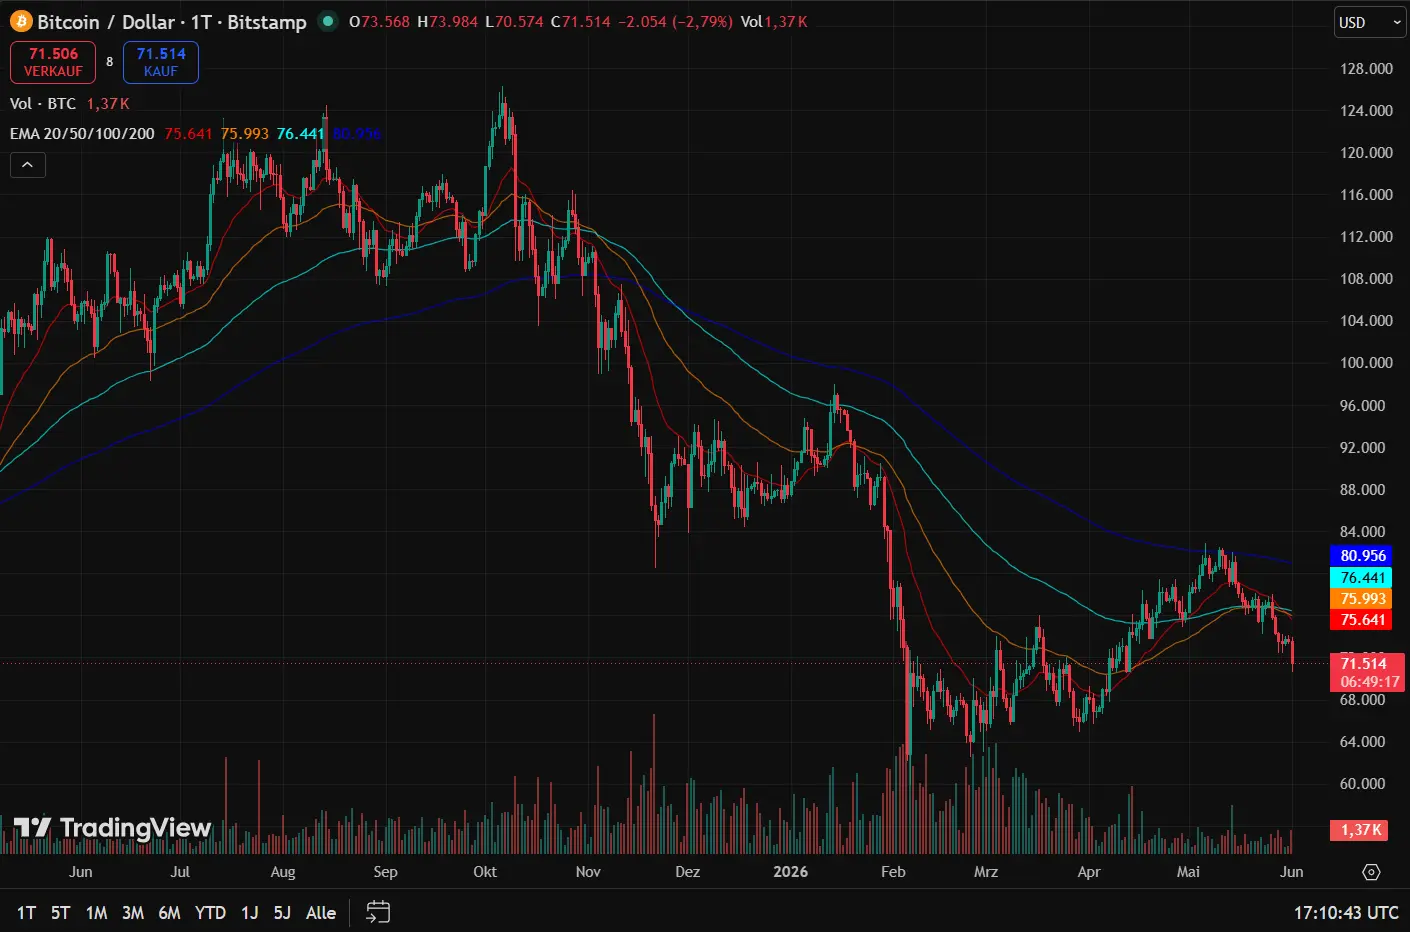Select the 5T time range
The image size is (1410, 932).
click(60, 912)
